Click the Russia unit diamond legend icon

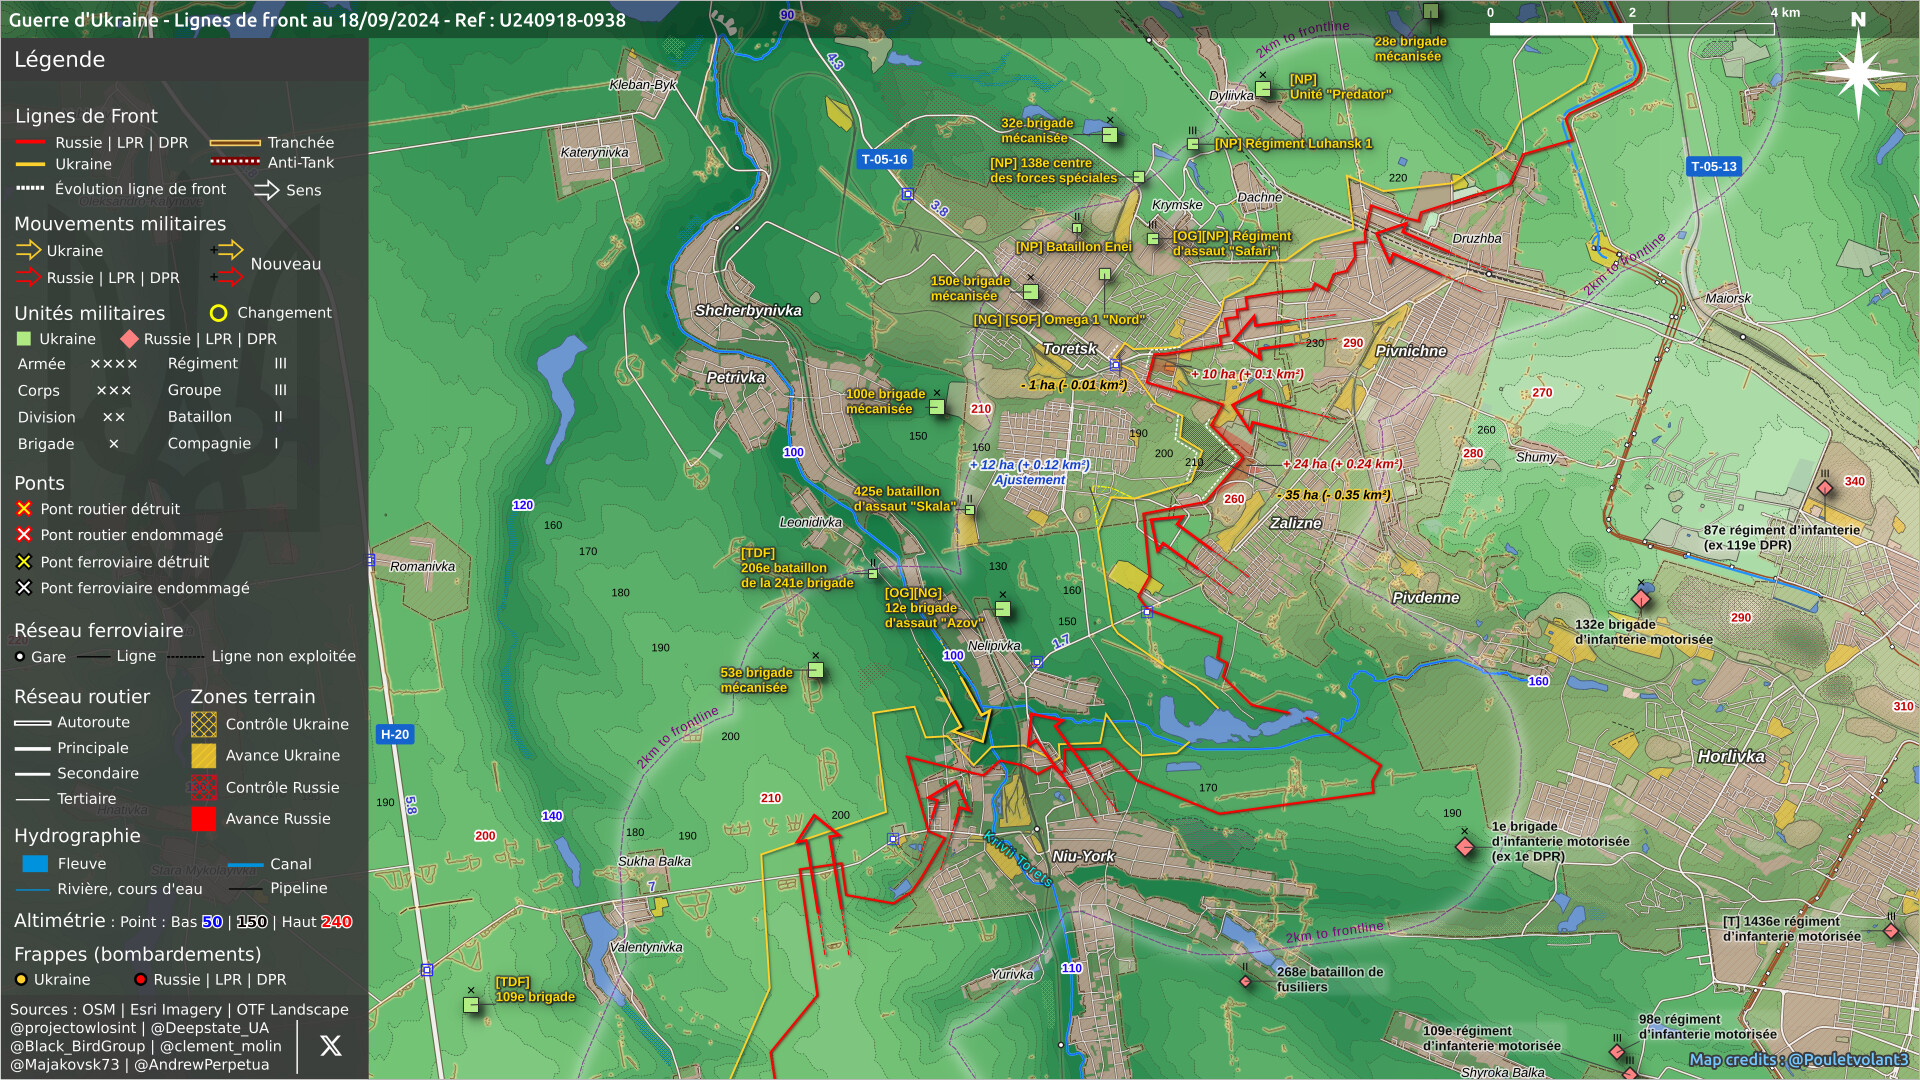click(x=129, y=339)
